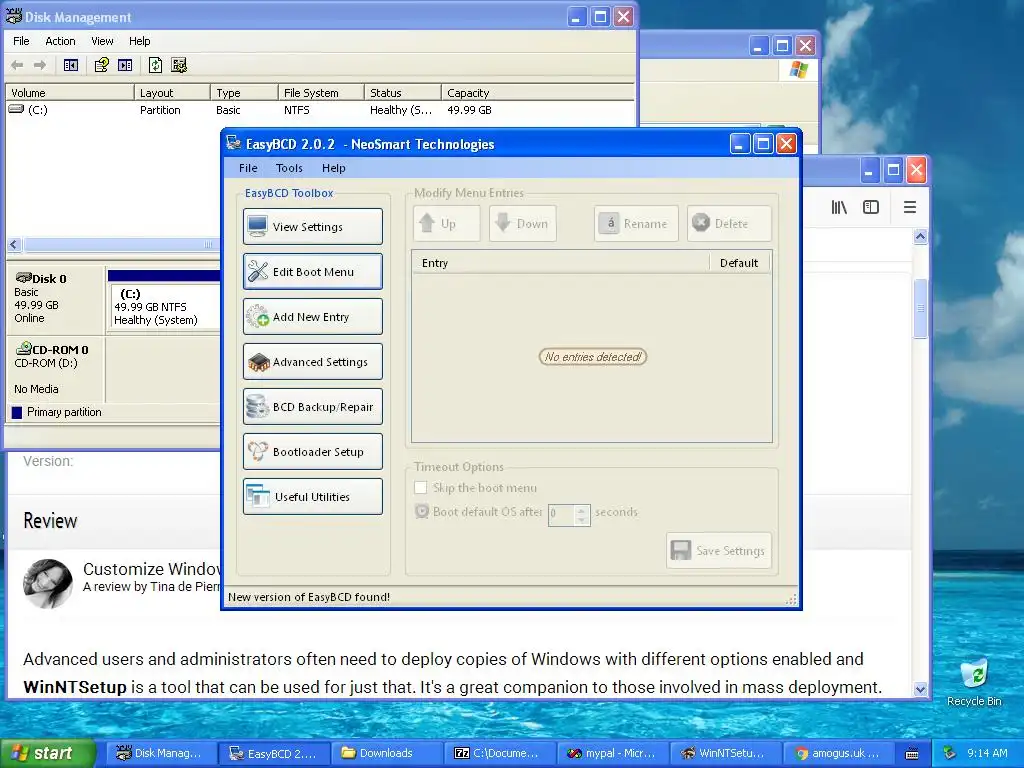
Task: Switch to amogus.uk Chrome taskbar button
Action: coord(838,753)
